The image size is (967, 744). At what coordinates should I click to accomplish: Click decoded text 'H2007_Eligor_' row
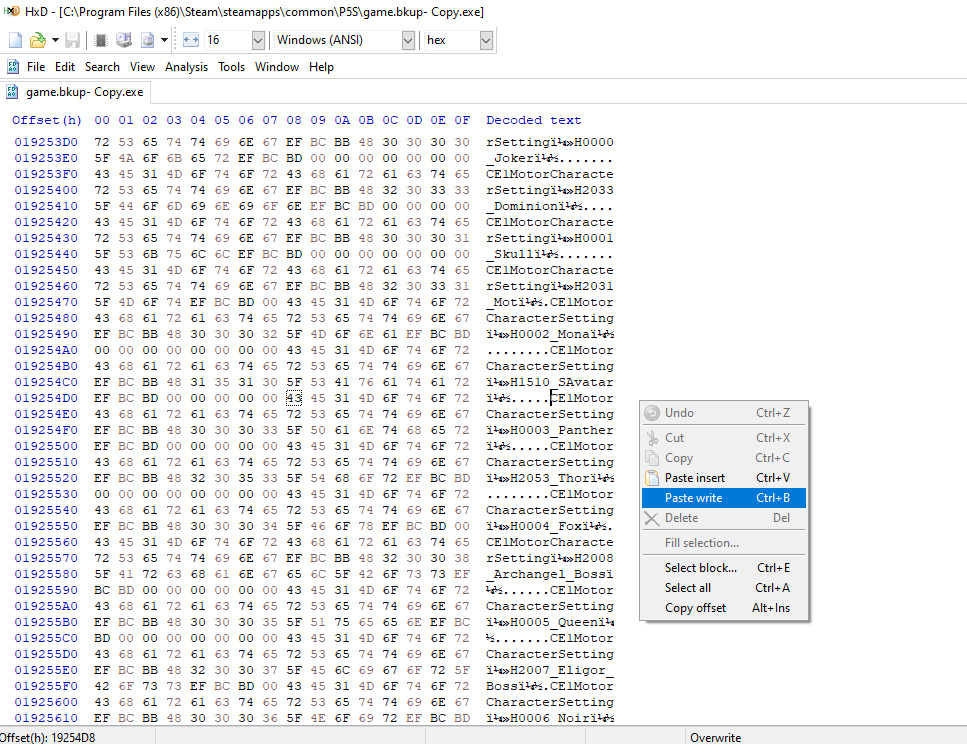[x=549, y=671]
